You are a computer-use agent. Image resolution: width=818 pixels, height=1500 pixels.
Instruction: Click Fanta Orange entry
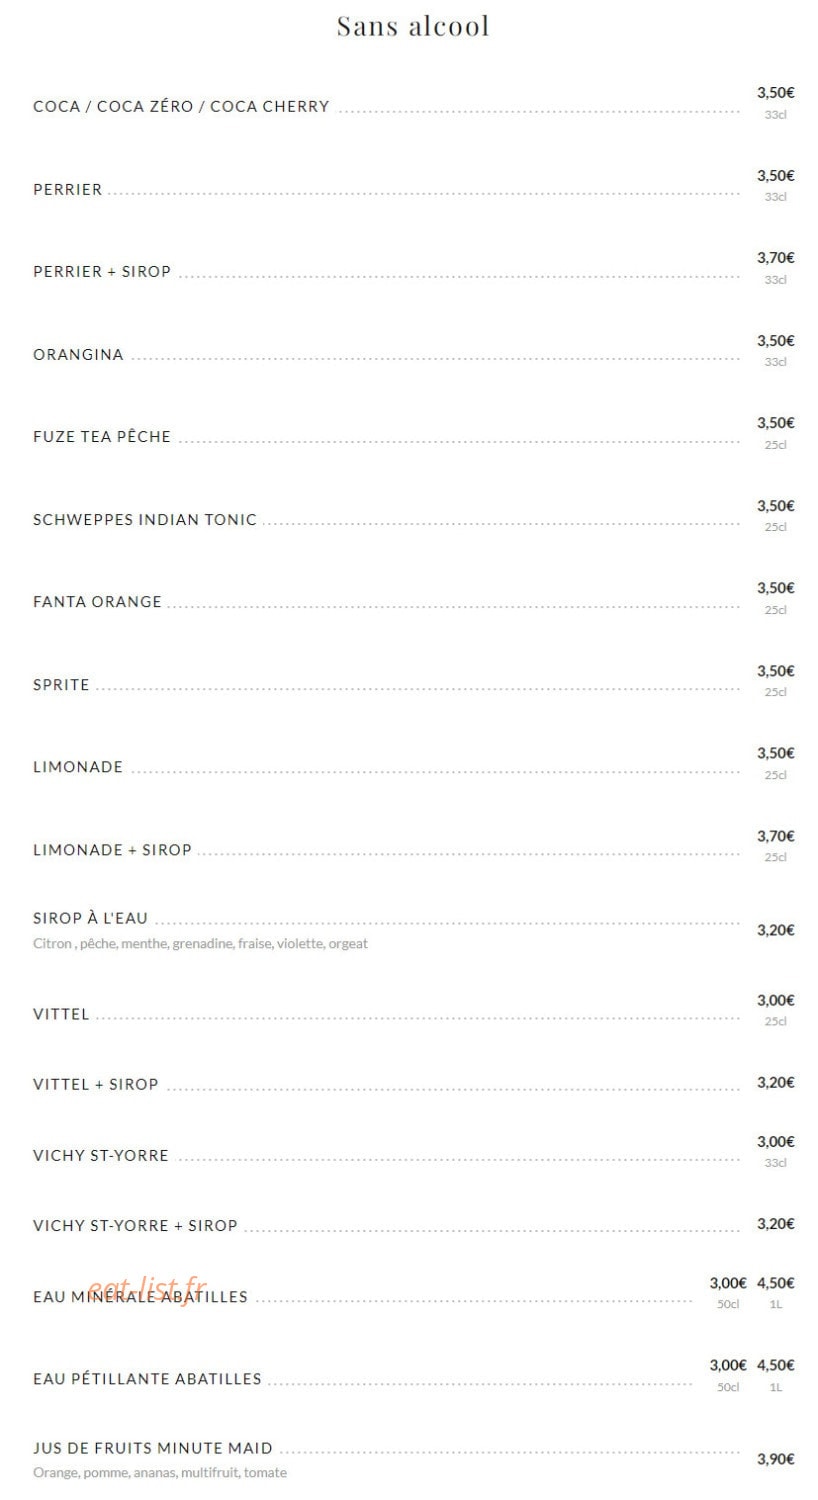click(x=97, y=601)
